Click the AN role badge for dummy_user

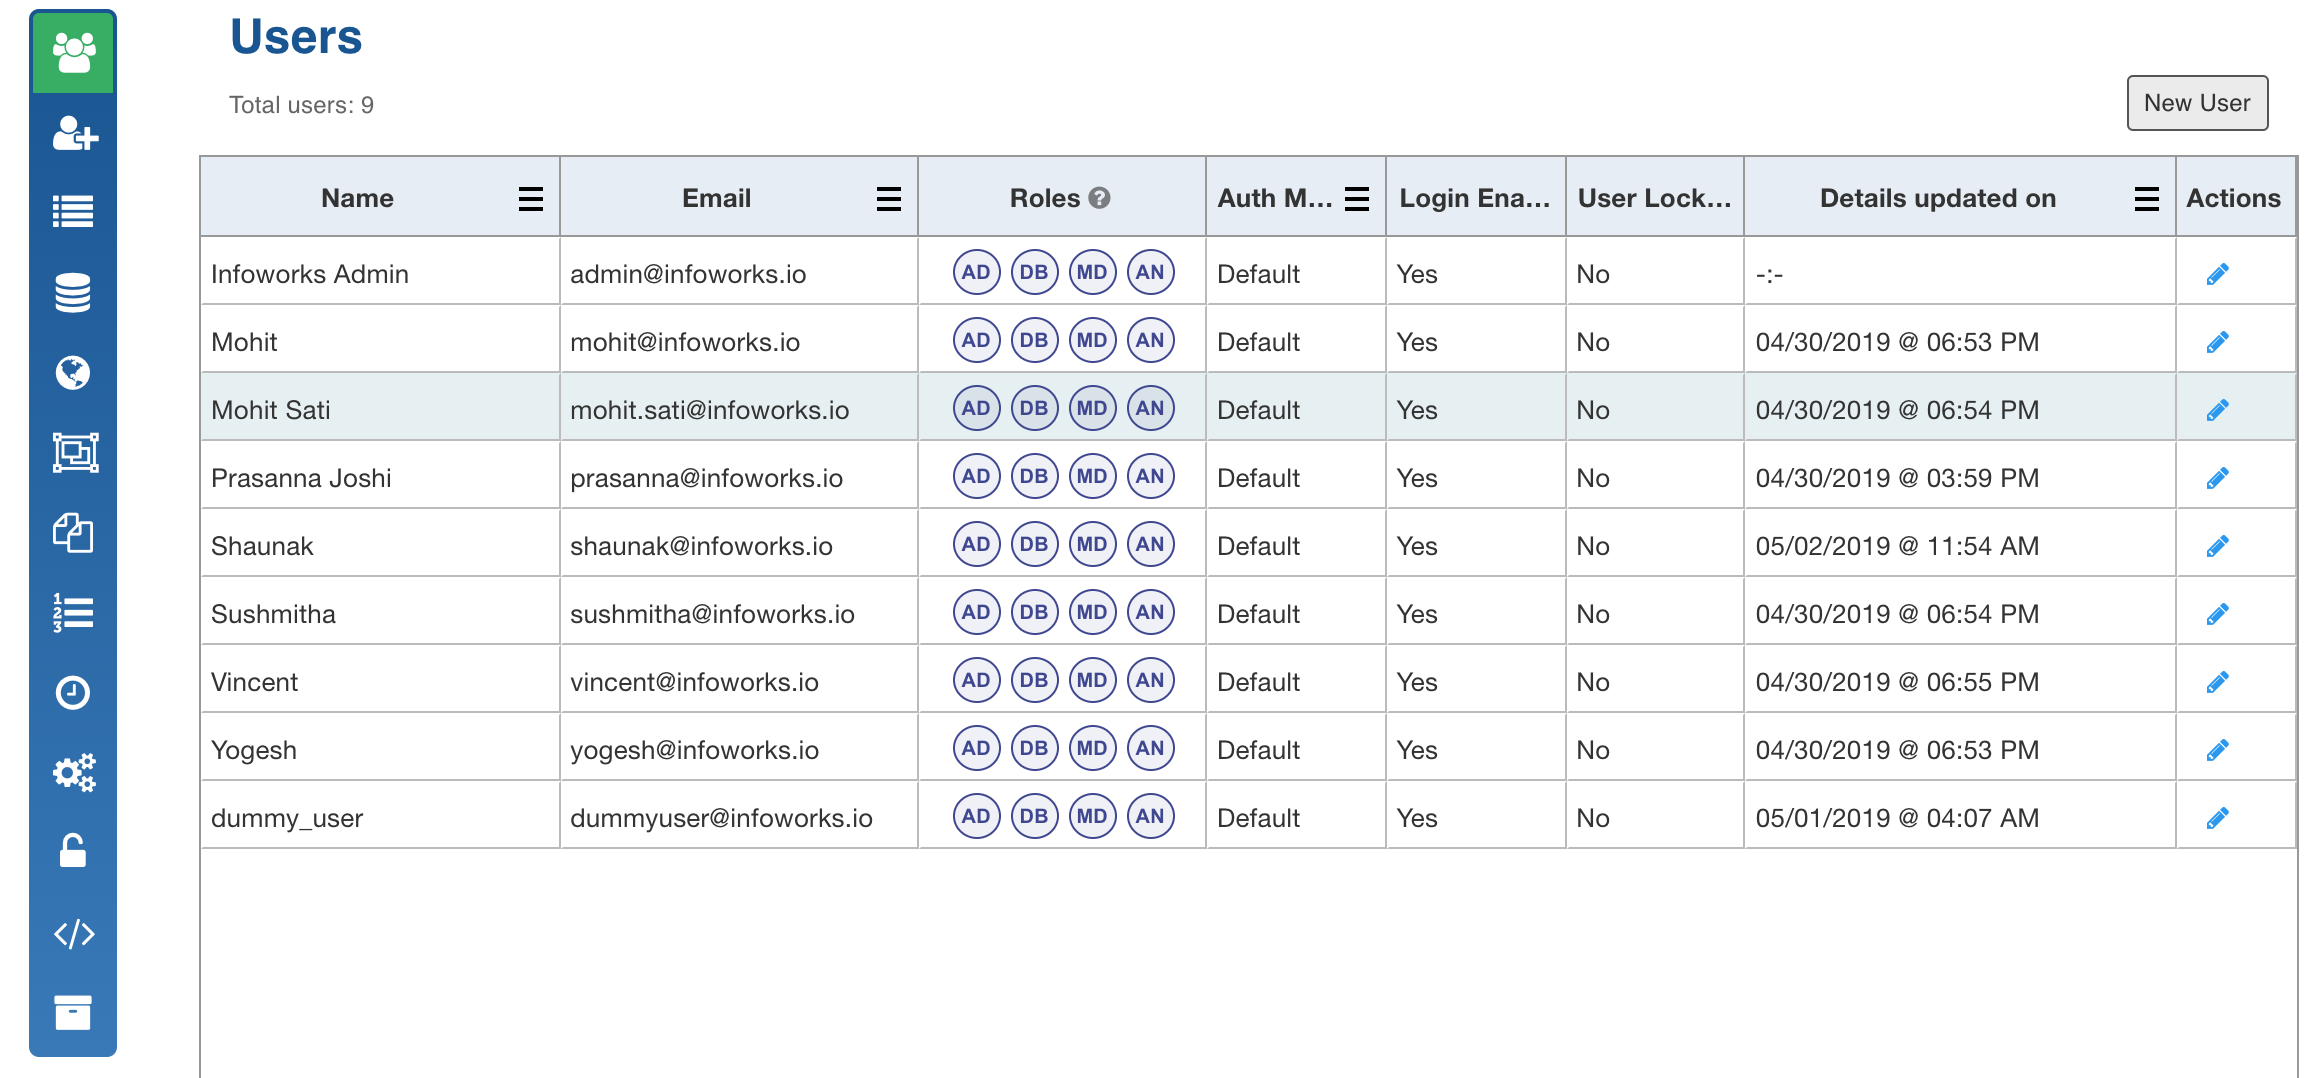click(x=1150, y=816)
